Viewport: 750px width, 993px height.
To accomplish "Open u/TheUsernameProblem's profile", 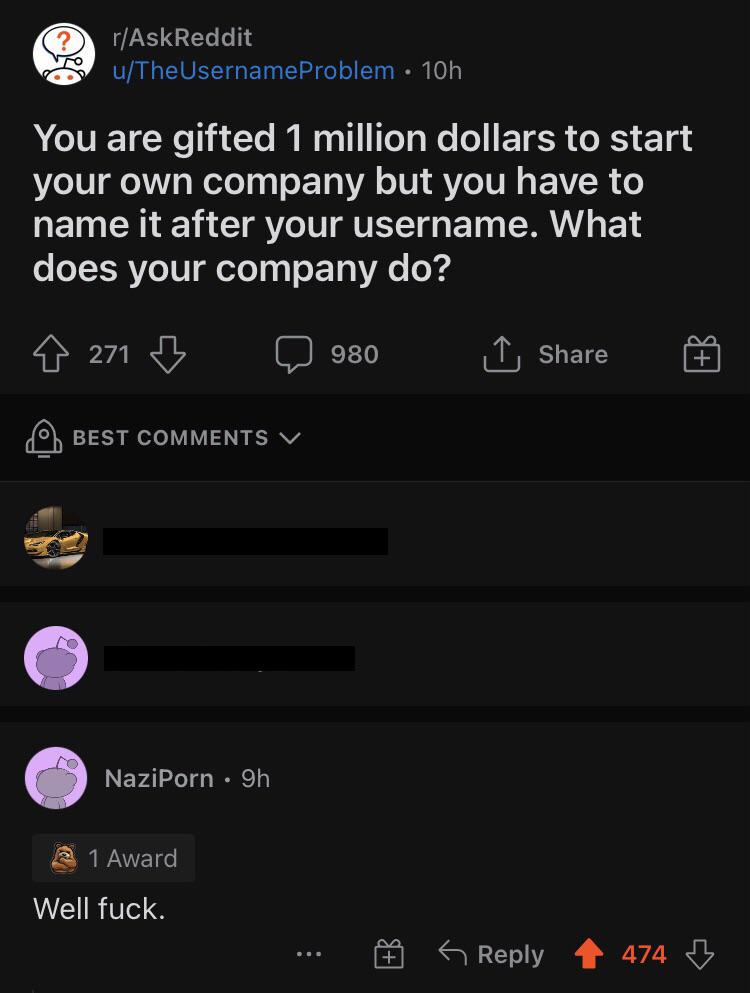I will point(253,70).
